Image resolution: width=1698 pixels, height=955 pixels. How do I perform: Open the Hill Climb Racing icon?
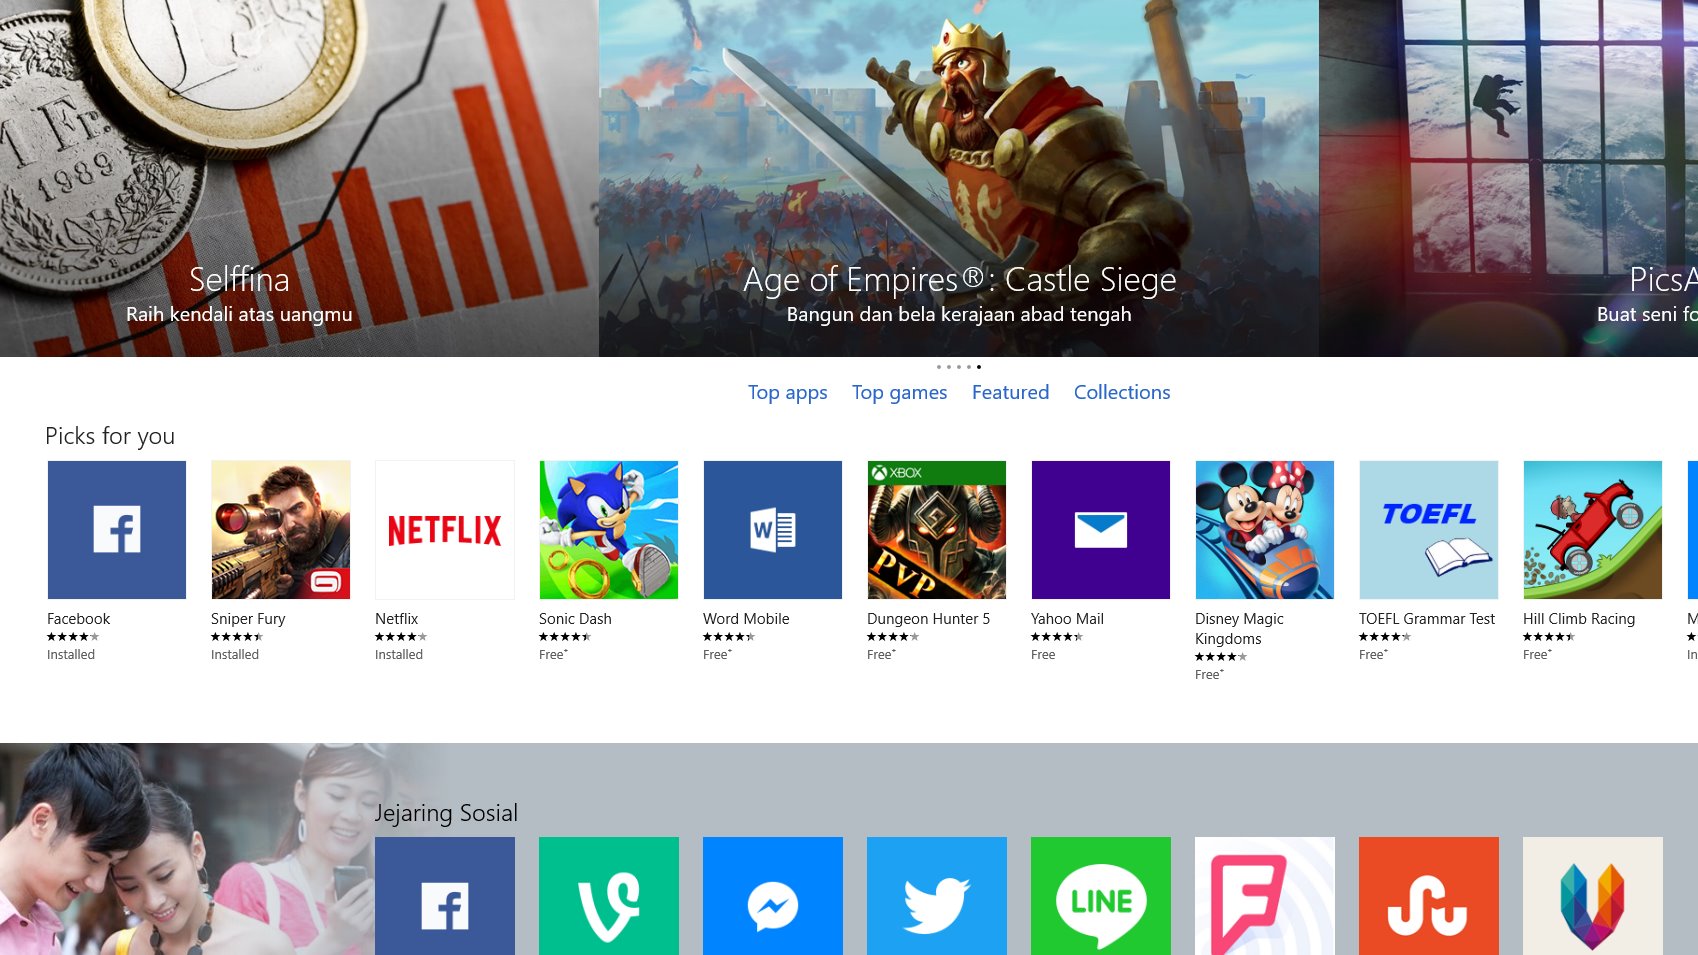[1593, 530]
